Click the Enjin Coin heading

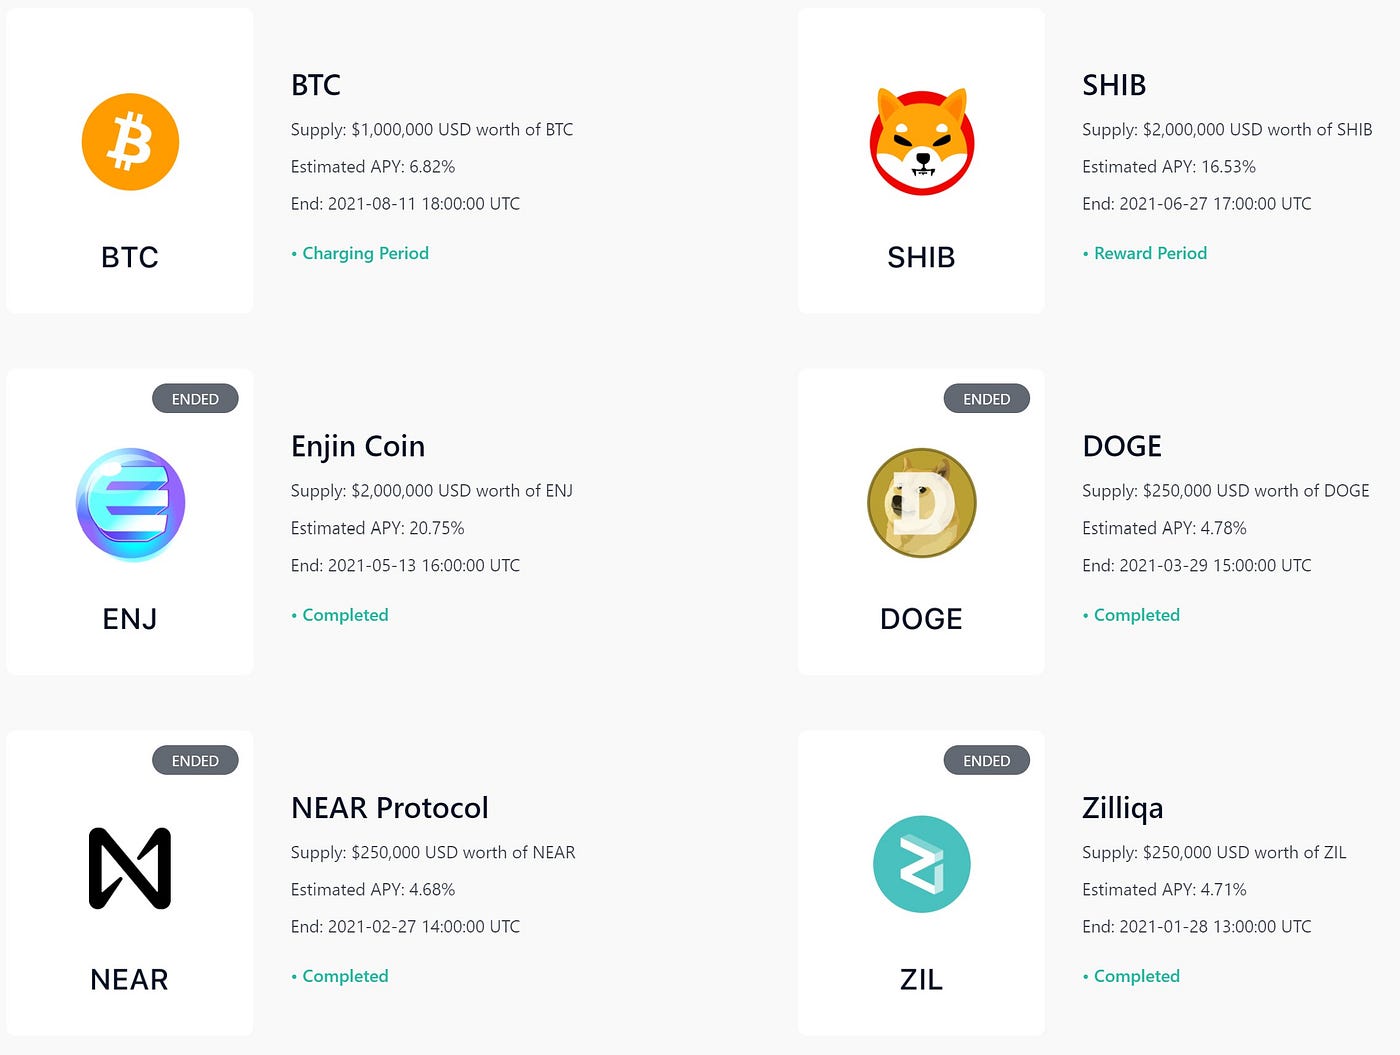[x=358, y=447]
